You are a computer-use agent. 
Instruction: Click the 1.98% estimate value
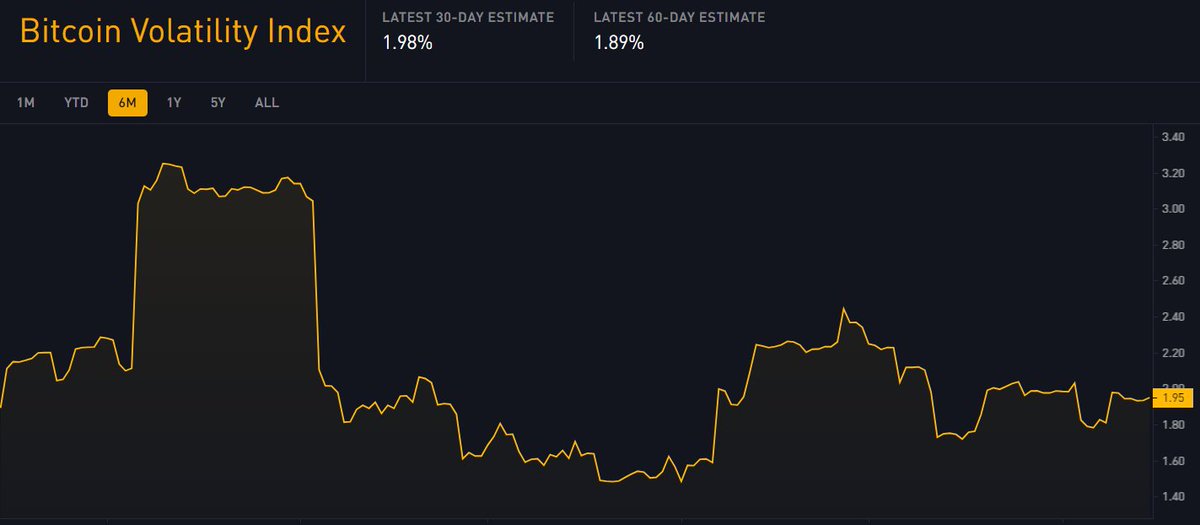[x=407, y=43]
